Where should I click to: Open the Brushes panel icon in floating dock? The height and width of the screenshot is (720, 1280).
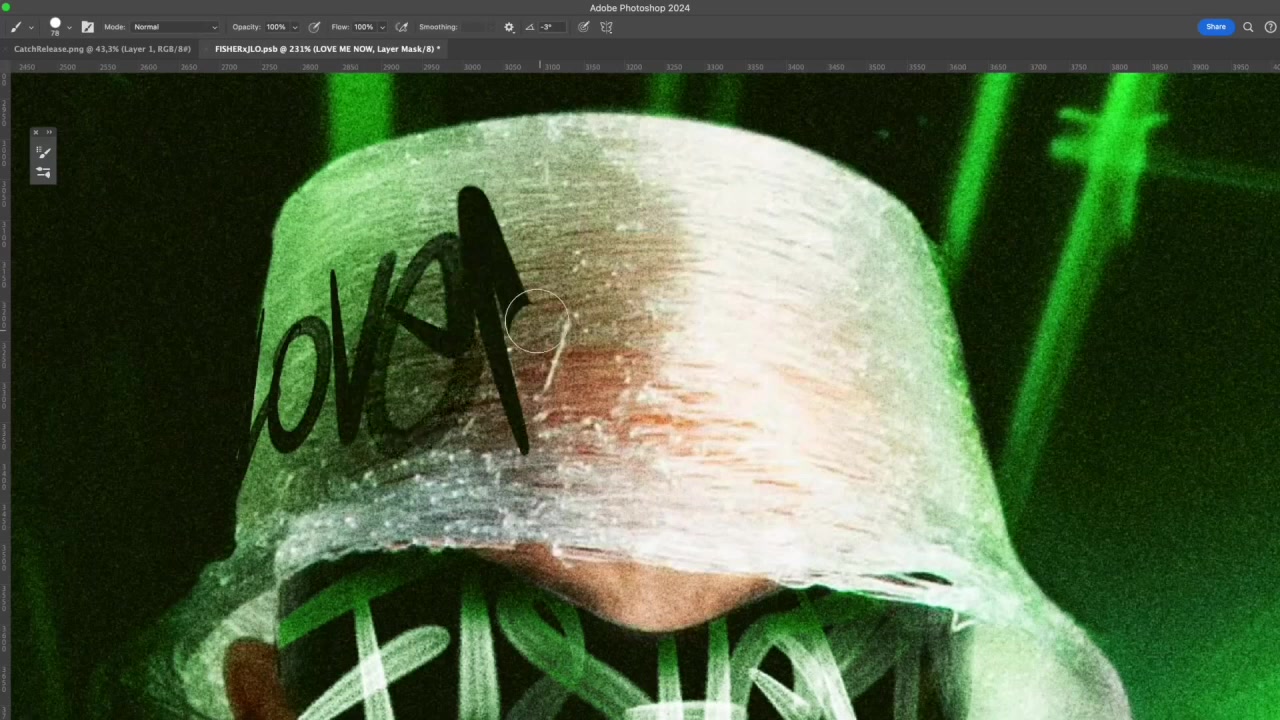43,152
